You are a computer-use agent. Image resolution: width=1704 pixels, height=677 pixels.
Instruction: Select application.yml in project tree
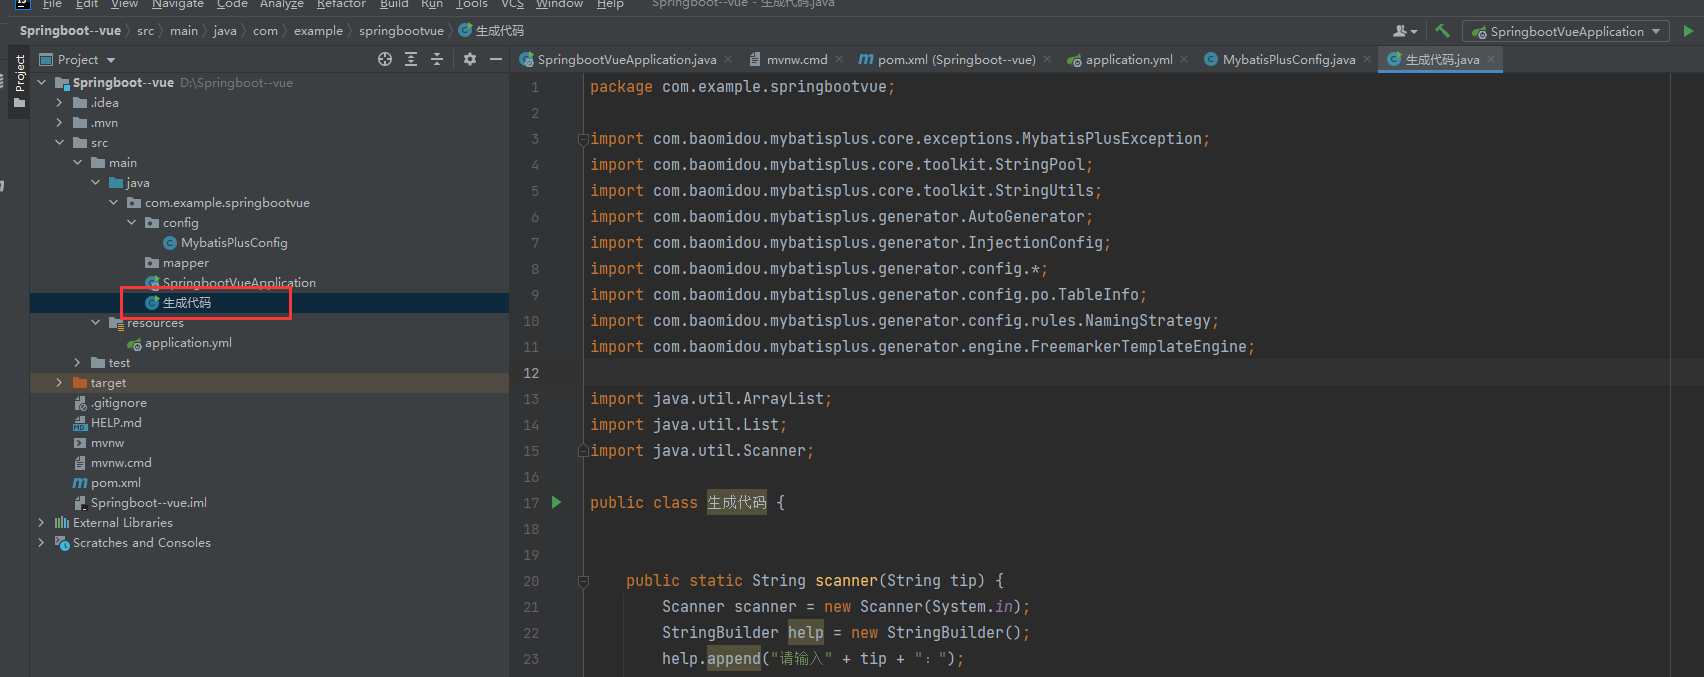[x=188, y=343]
